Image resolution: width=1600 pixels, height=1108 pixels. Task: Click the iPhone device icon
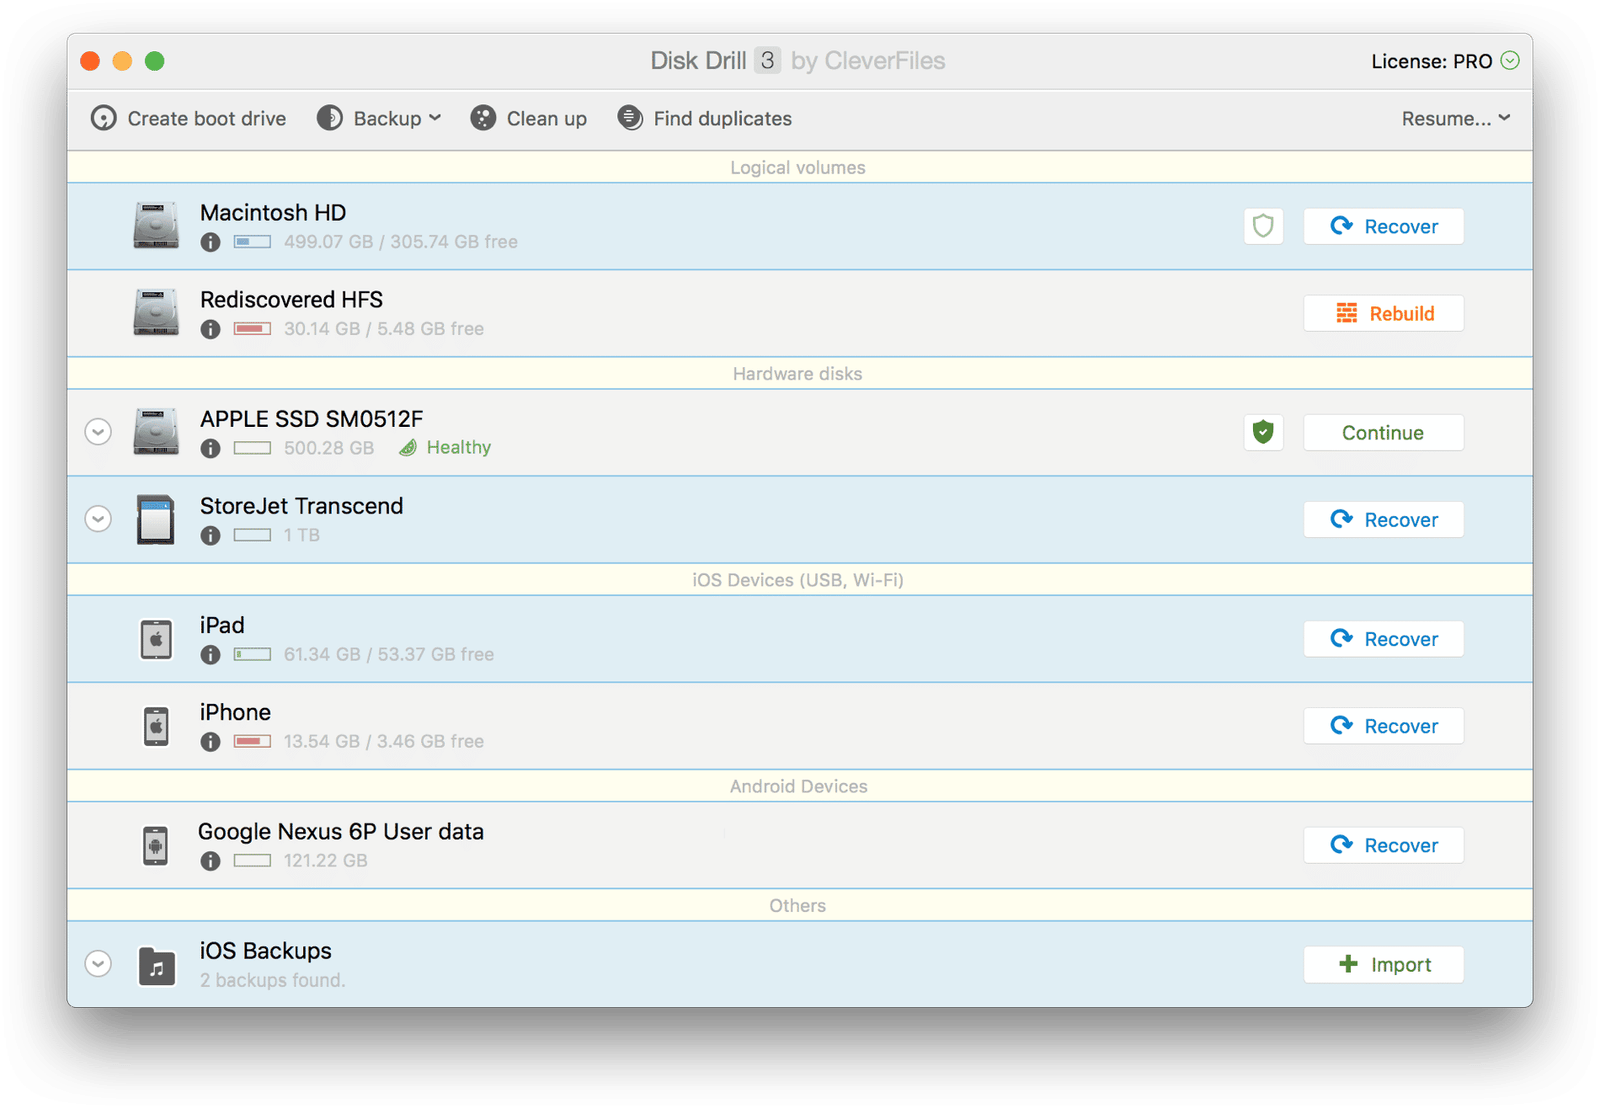tap(156, 726)
